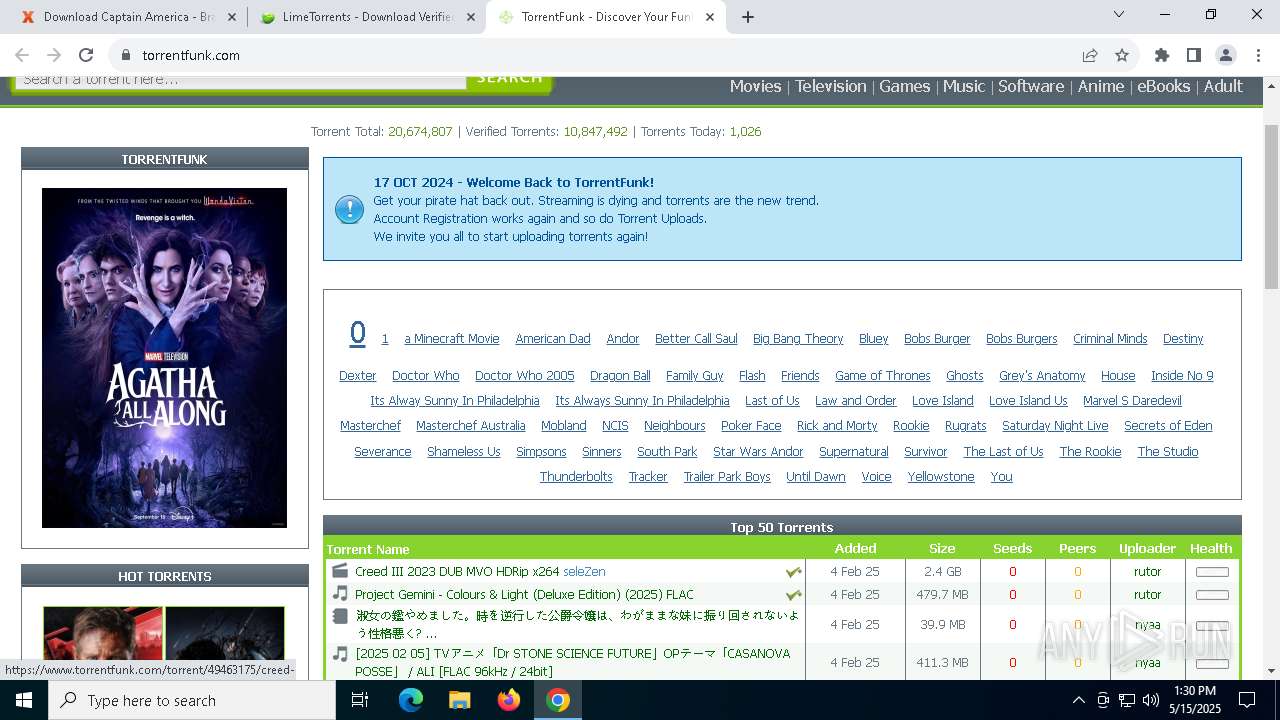Open the Better Call Saul tag link
Viewport: 1280px width, 720px height.
pyautogui.click(x=696, y=339)
